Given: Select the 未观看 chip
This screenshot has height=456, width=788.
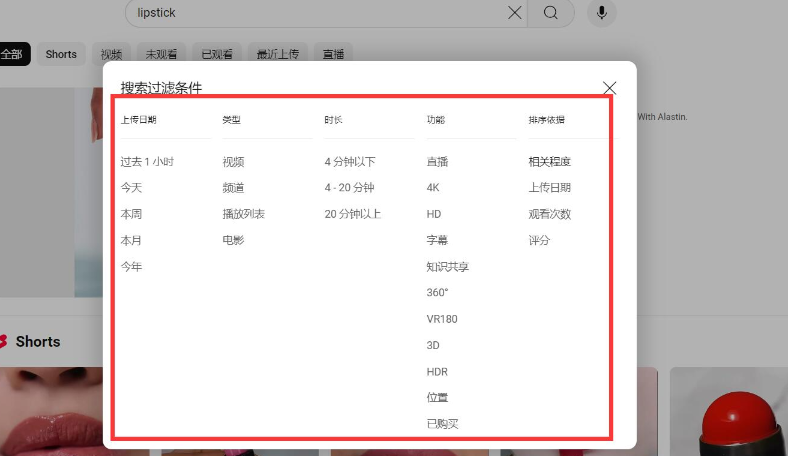Looking at the screenshot, I should (161, 54).
